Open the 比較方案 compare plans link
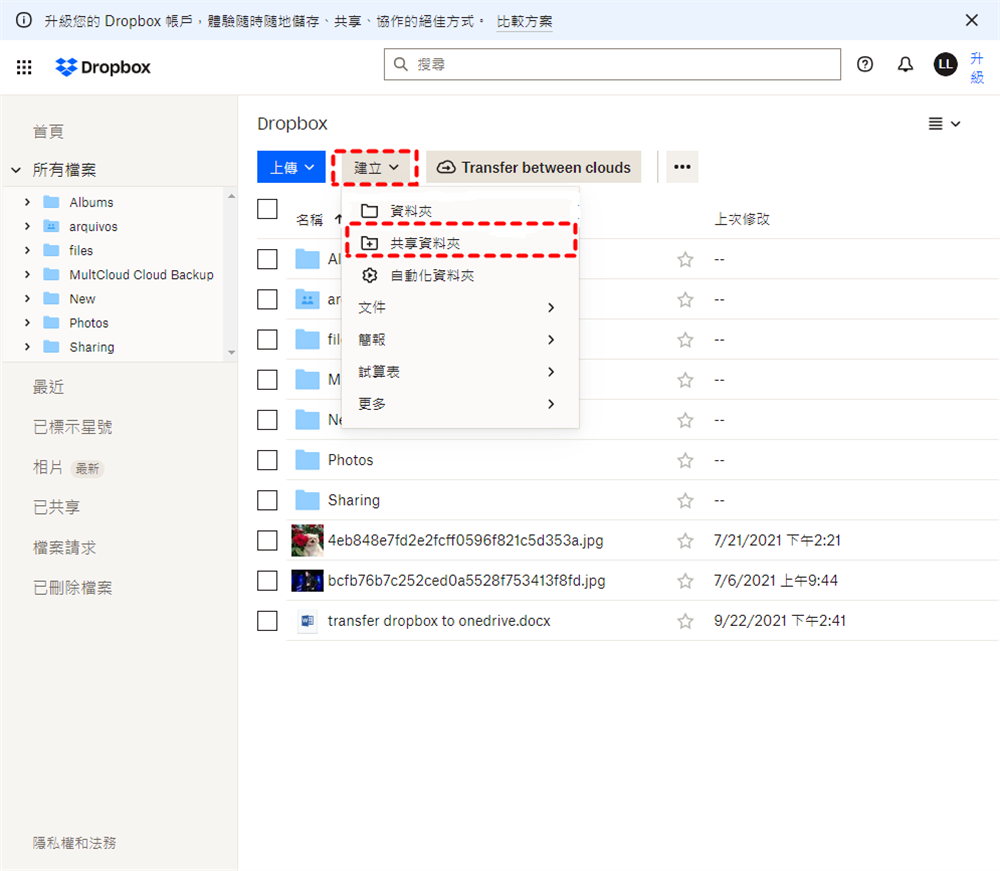The width and height of the screenshot is (1000, 871). [x=524, y=21]
